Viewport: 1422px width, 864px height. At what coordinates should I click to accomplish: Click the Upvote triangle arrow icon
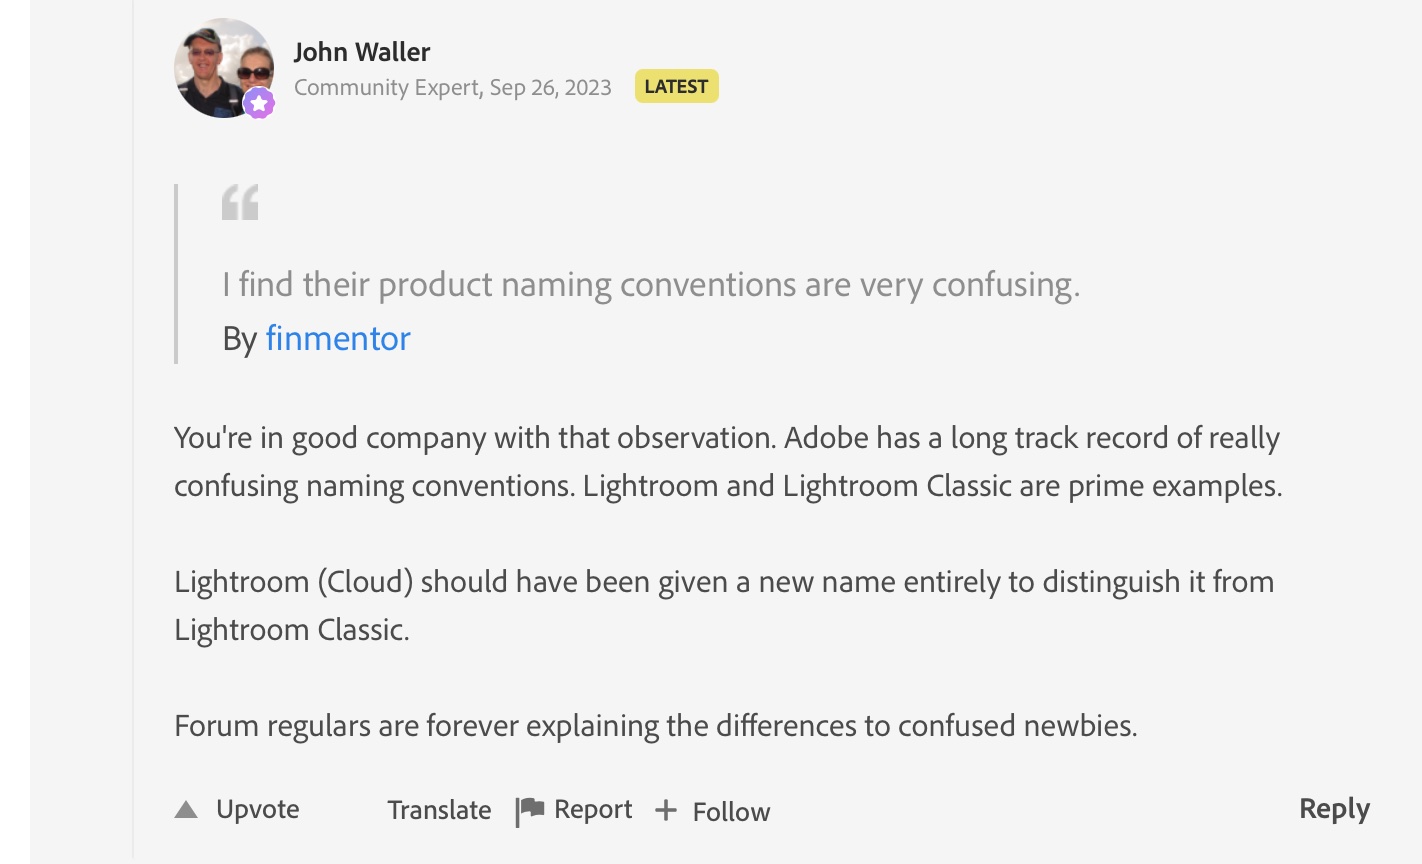tap(186, 810)
